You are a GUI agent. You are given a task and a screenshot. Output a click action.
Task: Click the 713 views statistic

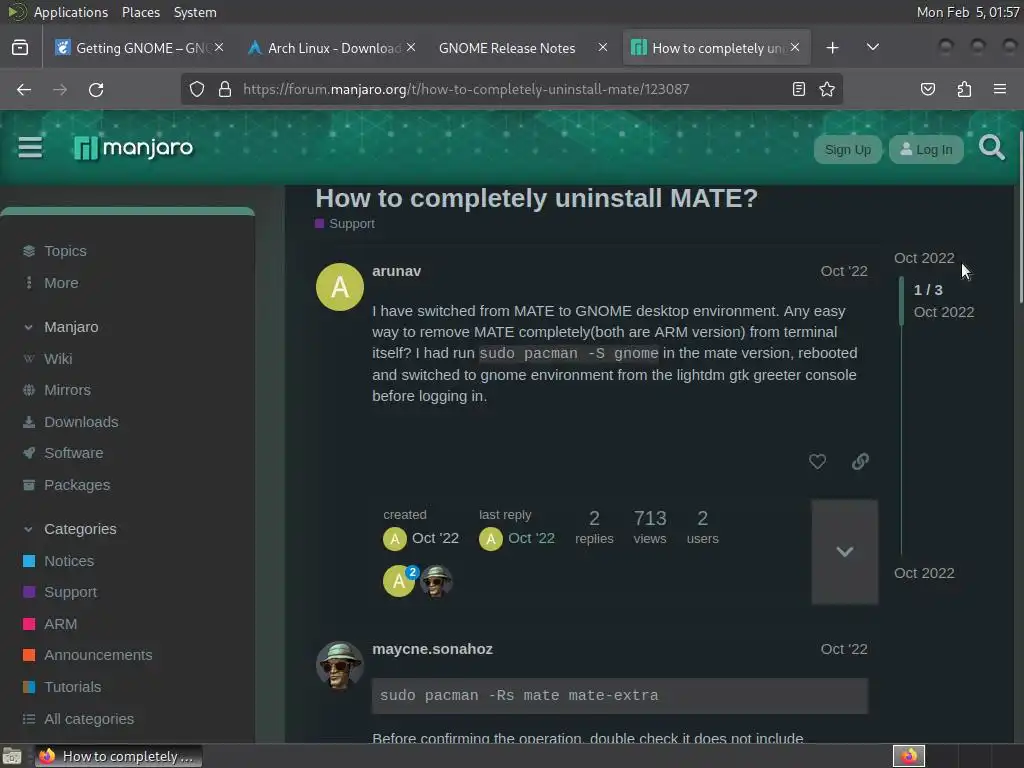pyautogui.click(x=650, y=527)
